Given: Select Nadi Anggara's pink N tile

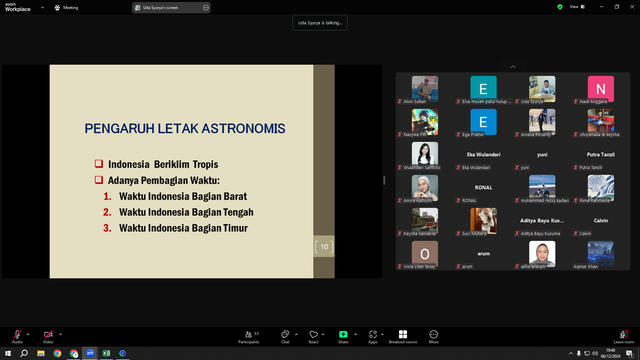Looking at the screenshot, I should (600, 90).
